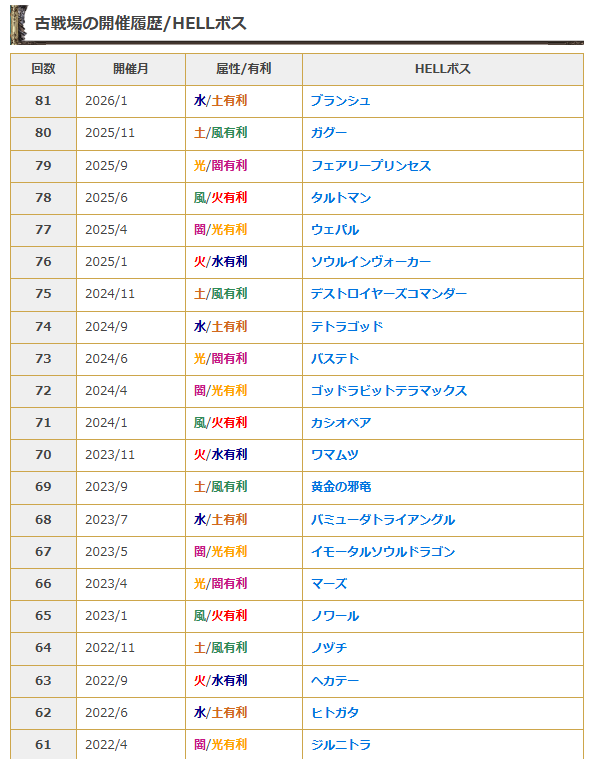Open the ブランシュ HELL boss link
Image resolution: width=600 pixels, height=759 pixels.
pos(340,101)
